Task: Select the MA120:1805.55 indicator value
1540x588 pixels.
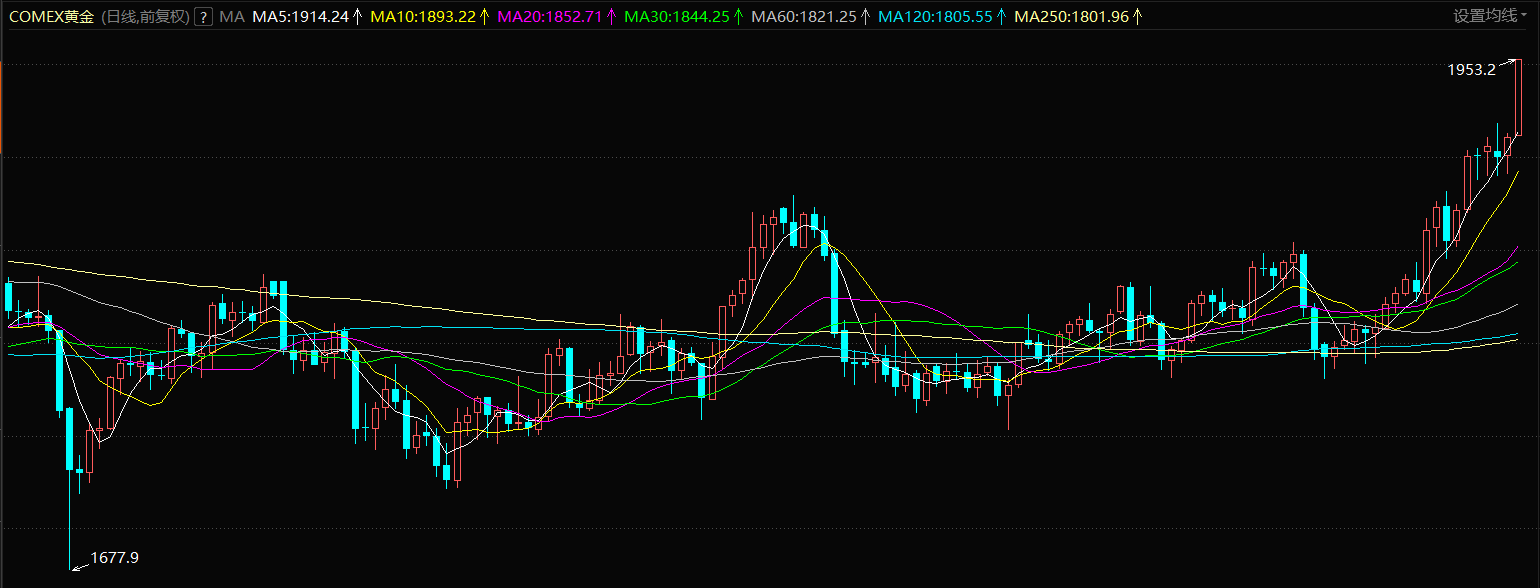Action: tap(935, 17)
